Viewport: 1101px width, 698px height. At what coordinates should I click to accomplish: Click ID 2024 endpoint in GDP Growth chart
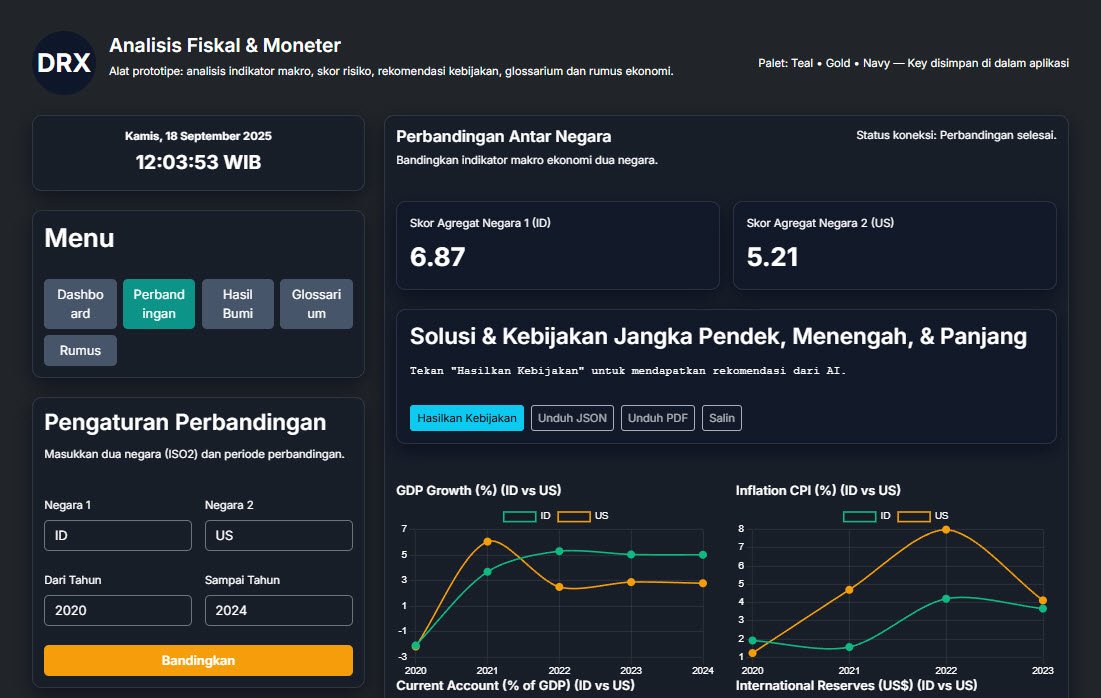pos(703,555)
